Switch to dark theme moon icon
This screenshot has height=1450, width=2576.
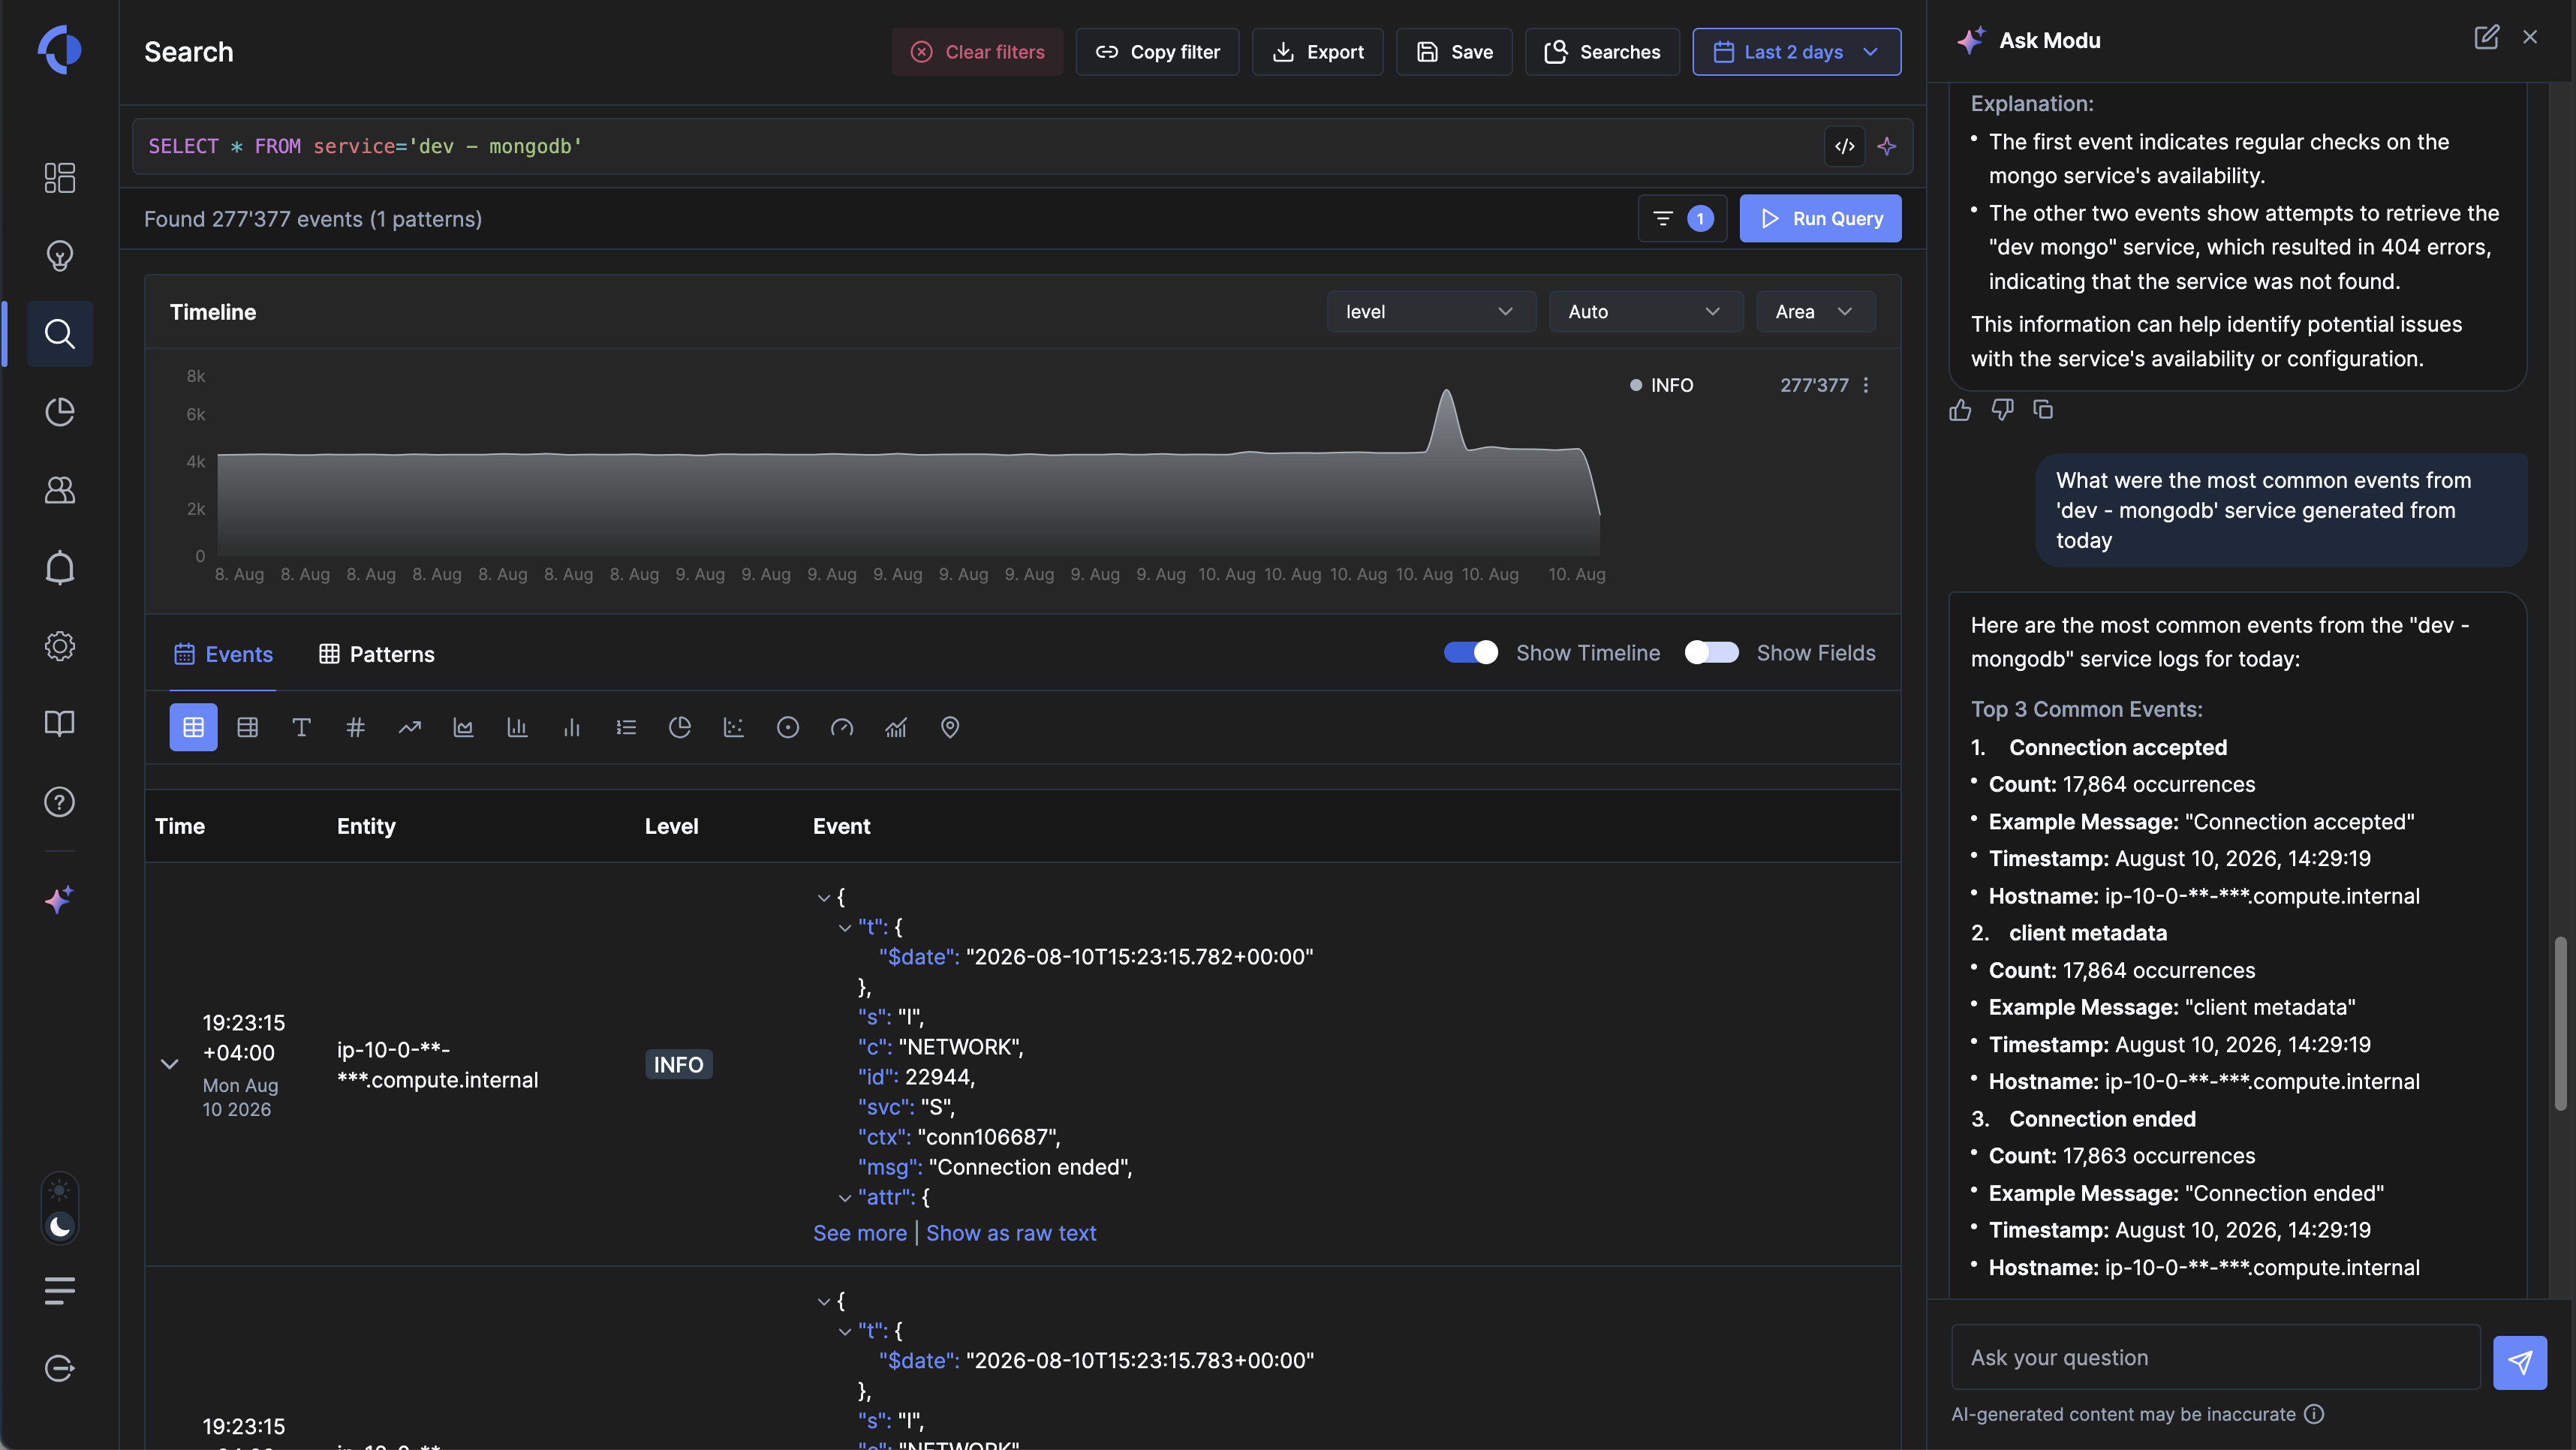60,1226
